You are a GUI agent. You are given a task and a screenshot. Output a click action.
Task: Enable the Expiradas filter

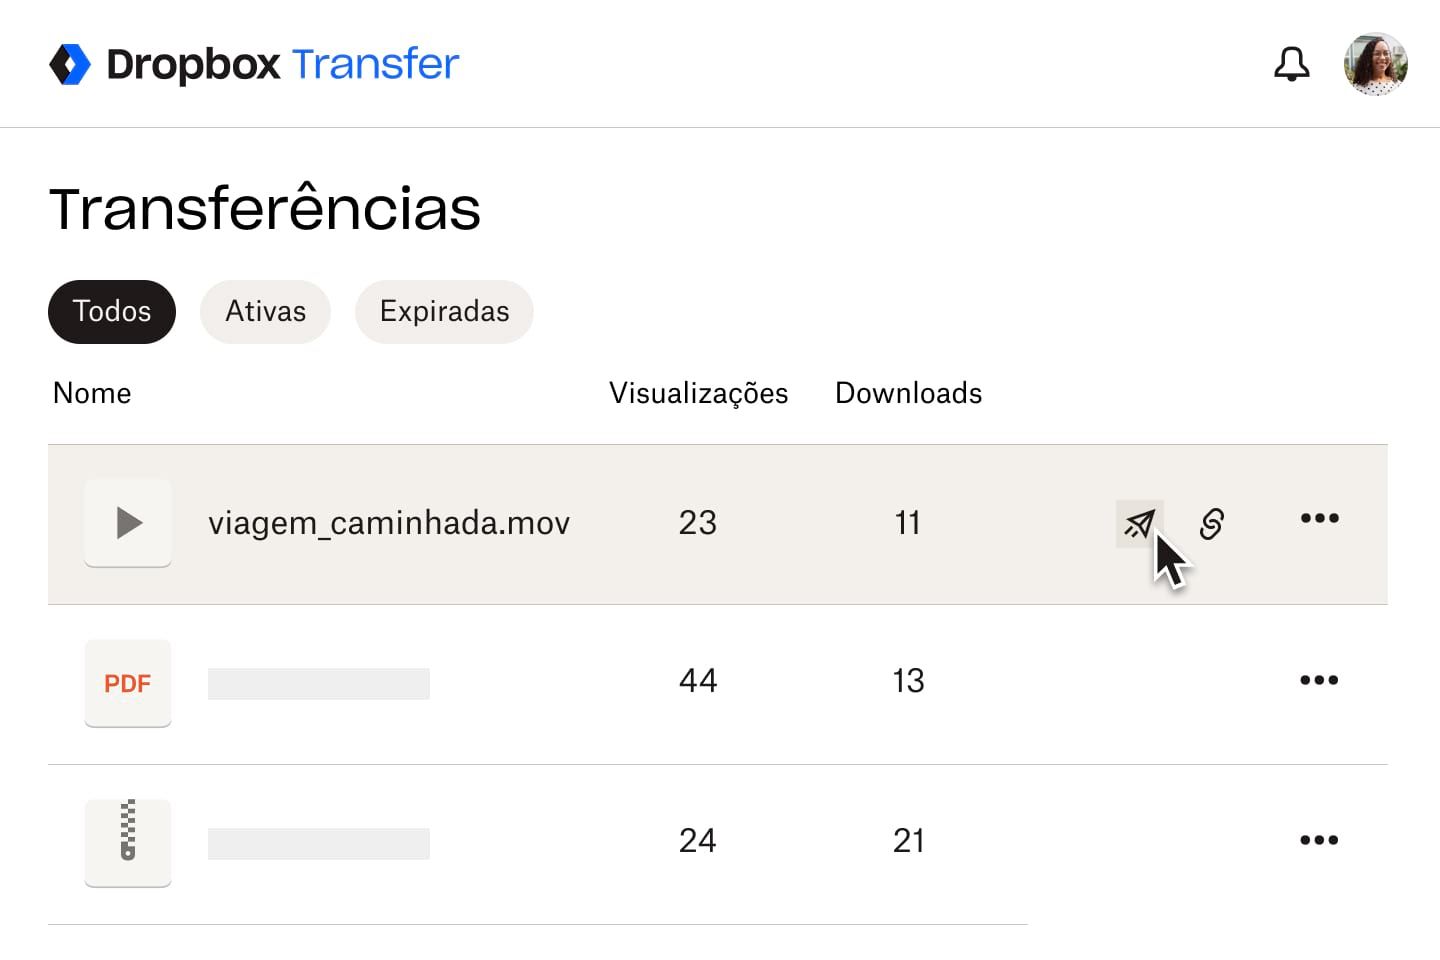444,311
